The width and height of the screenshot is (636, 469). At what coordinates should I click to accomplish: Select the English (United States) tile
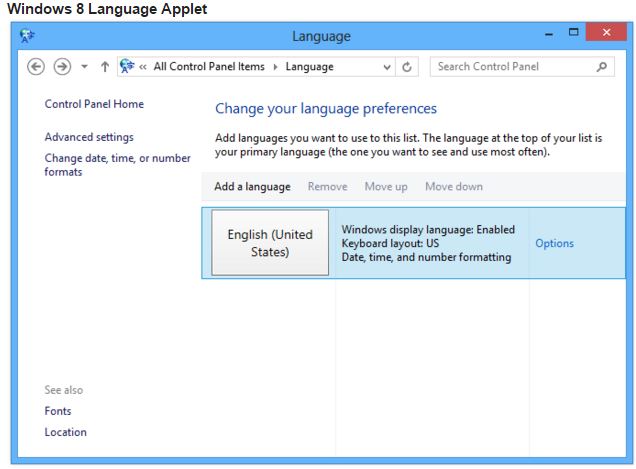(x=270, y=243)
